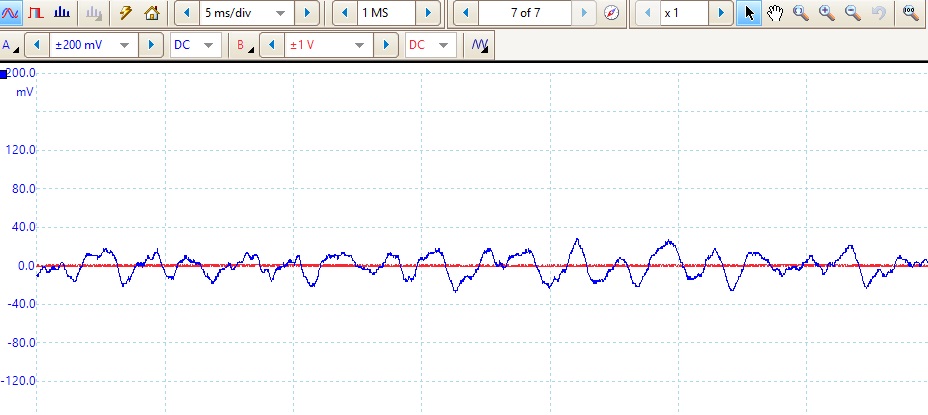
Task: Select the hand pan tool
Action: point(775,12)
